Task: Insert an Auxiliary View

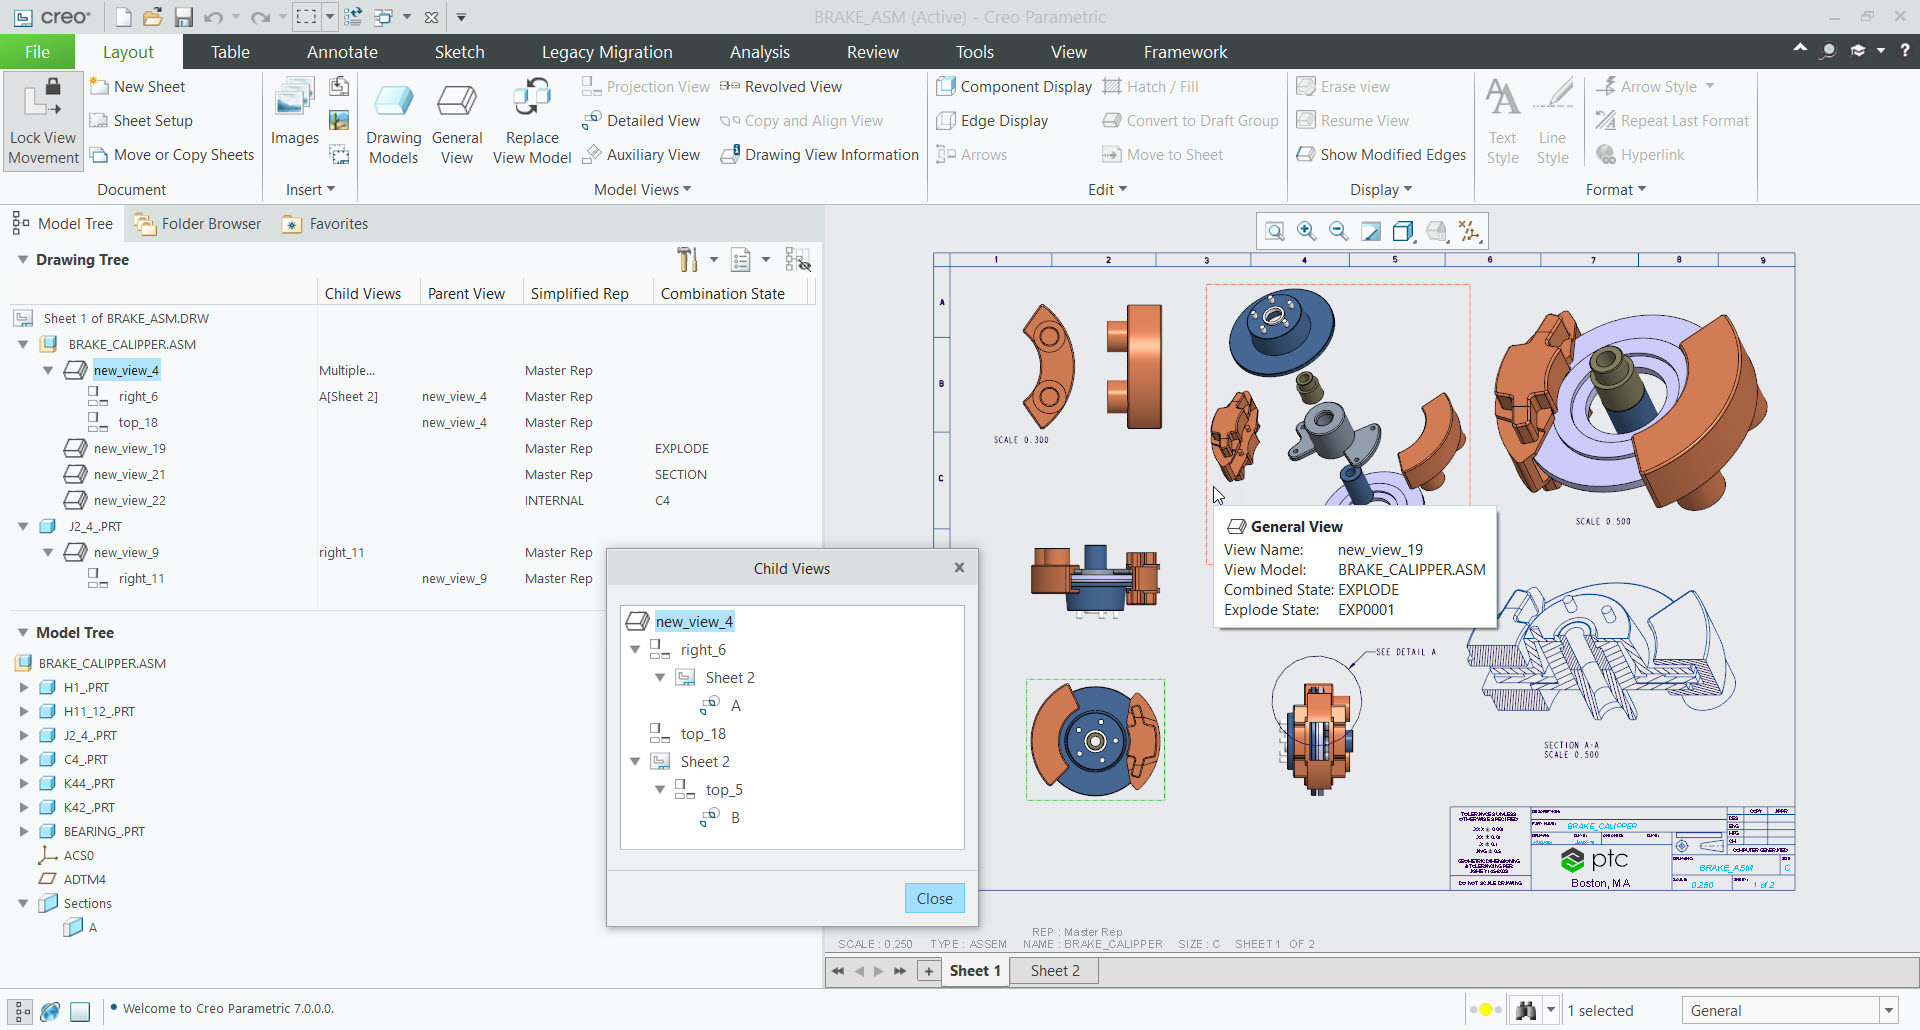Action: (641, 155)
